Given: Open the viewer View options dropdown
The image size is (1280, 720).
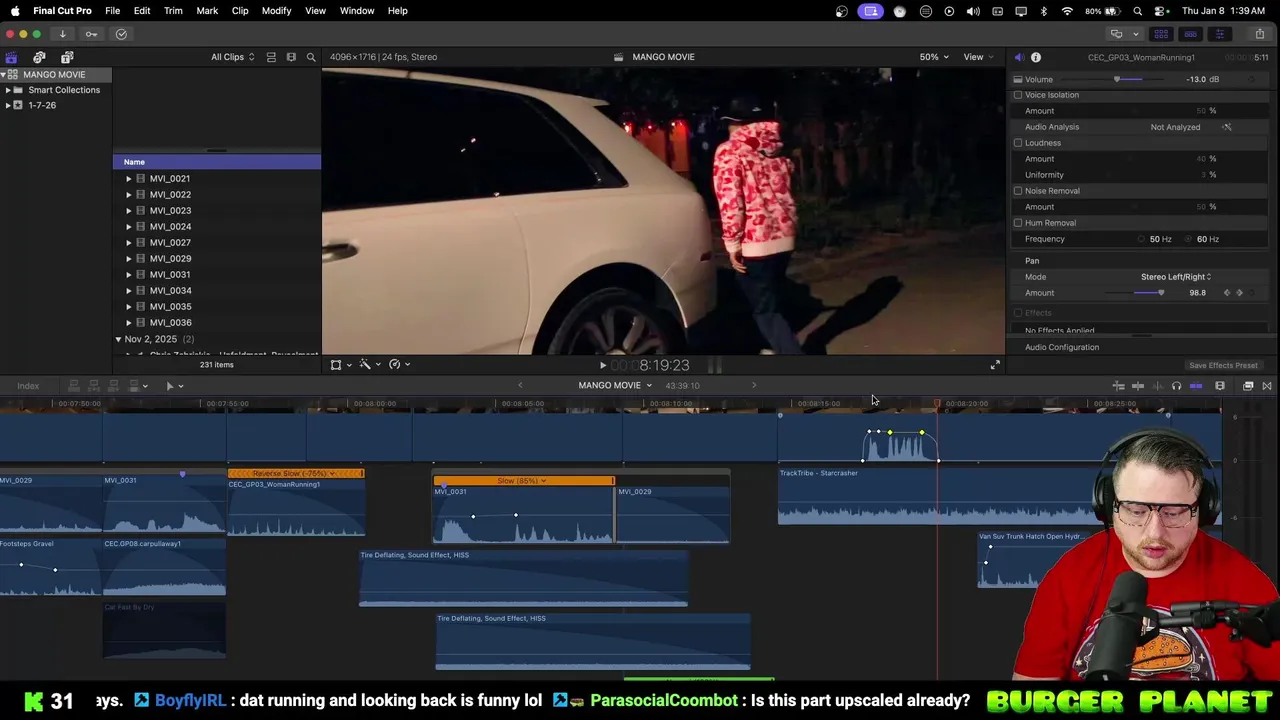Looking at the screenshot, I should point(978,57).
